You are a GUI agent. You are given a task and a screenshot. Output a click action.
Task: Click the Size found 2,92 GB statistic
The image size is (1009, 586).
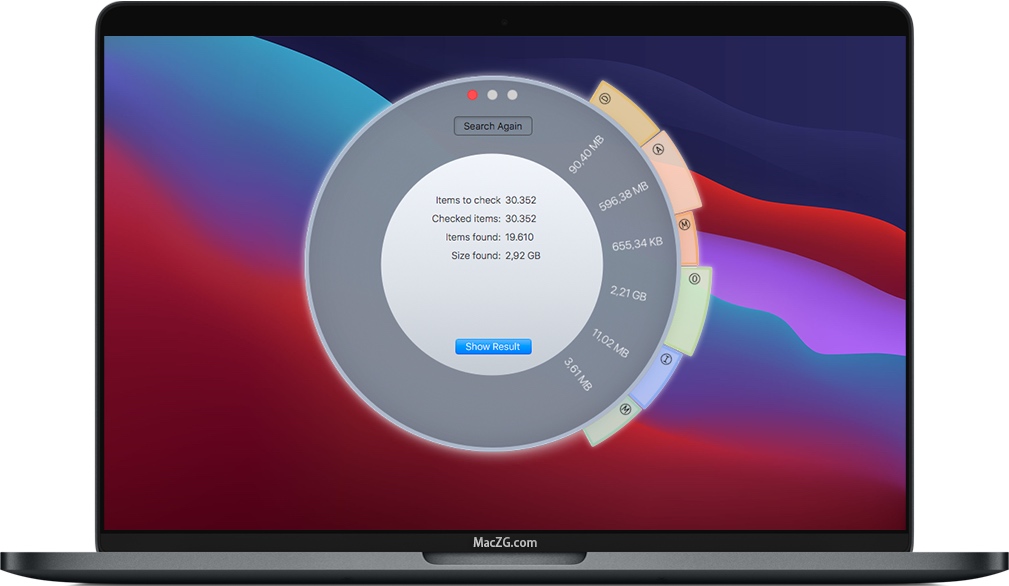(x=493, y=255)
